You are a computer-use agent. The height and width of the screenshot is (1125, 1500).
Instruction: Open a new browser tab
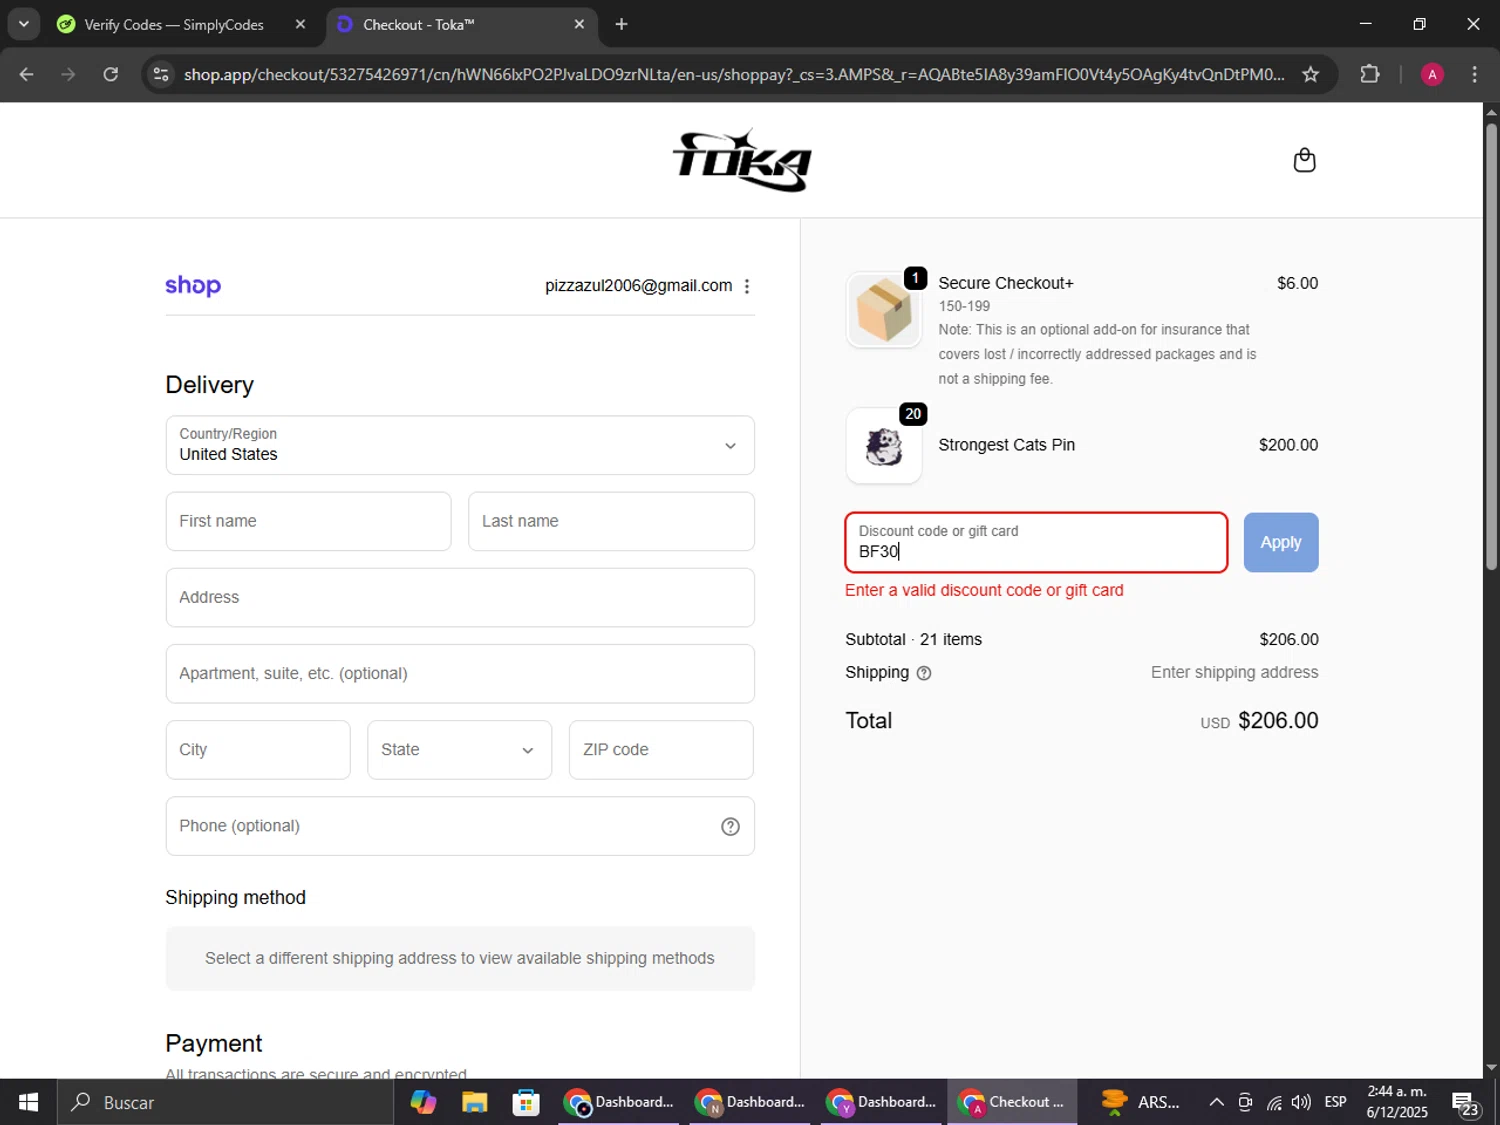point(621,24)
